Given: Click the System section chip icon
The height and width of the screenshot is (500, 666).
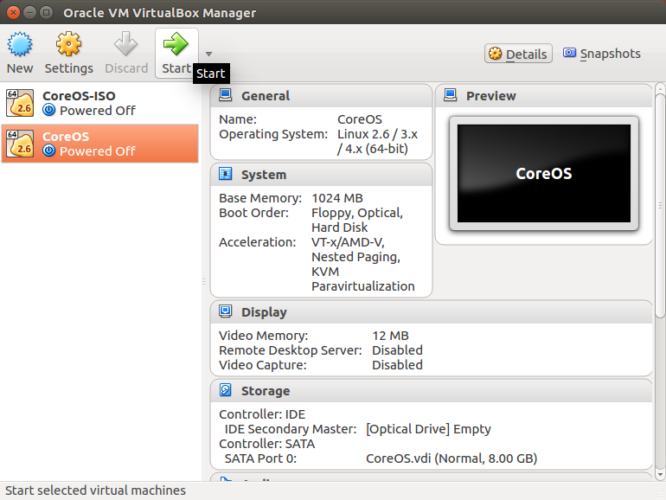Looking at the screenshot, I should click(226, 174).
